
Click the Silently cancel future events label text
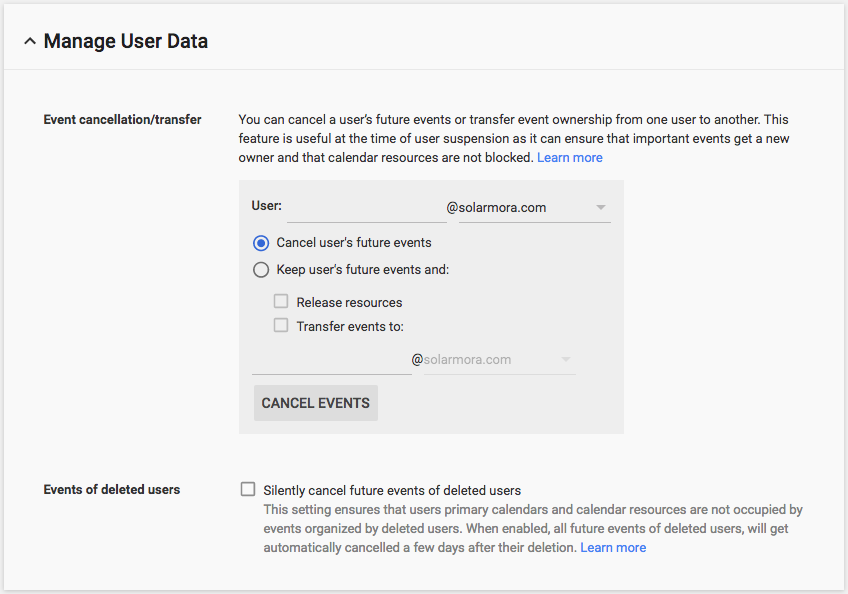tap(392, 490)
